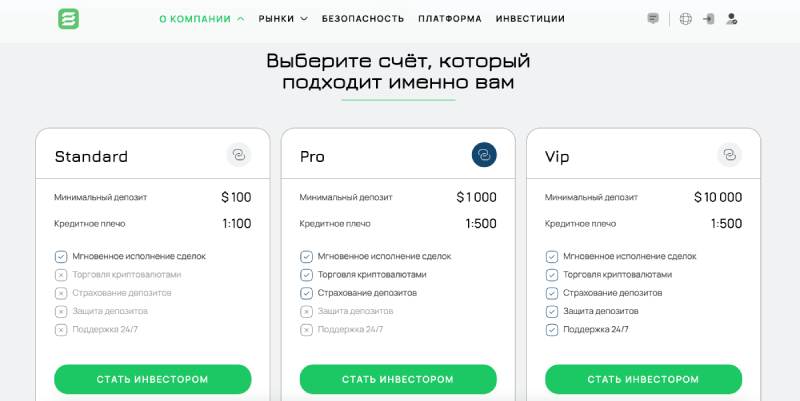Screen dimensions: 800x401
Task: Open the БЕЗОПАСНОСТЬ menu item
Action: pyautogui.click(x=363, y=18)
